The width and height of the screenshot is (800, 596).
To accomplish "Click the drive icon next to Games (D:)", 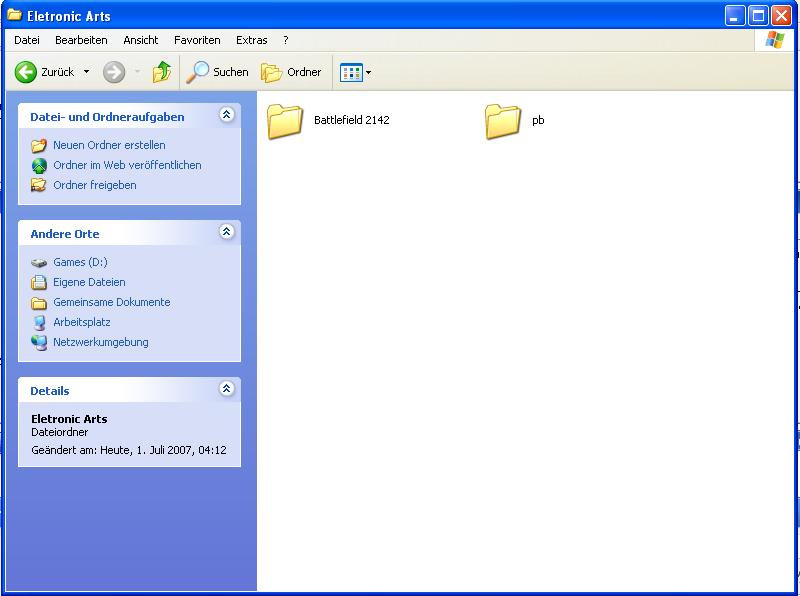I will (39, 263).
